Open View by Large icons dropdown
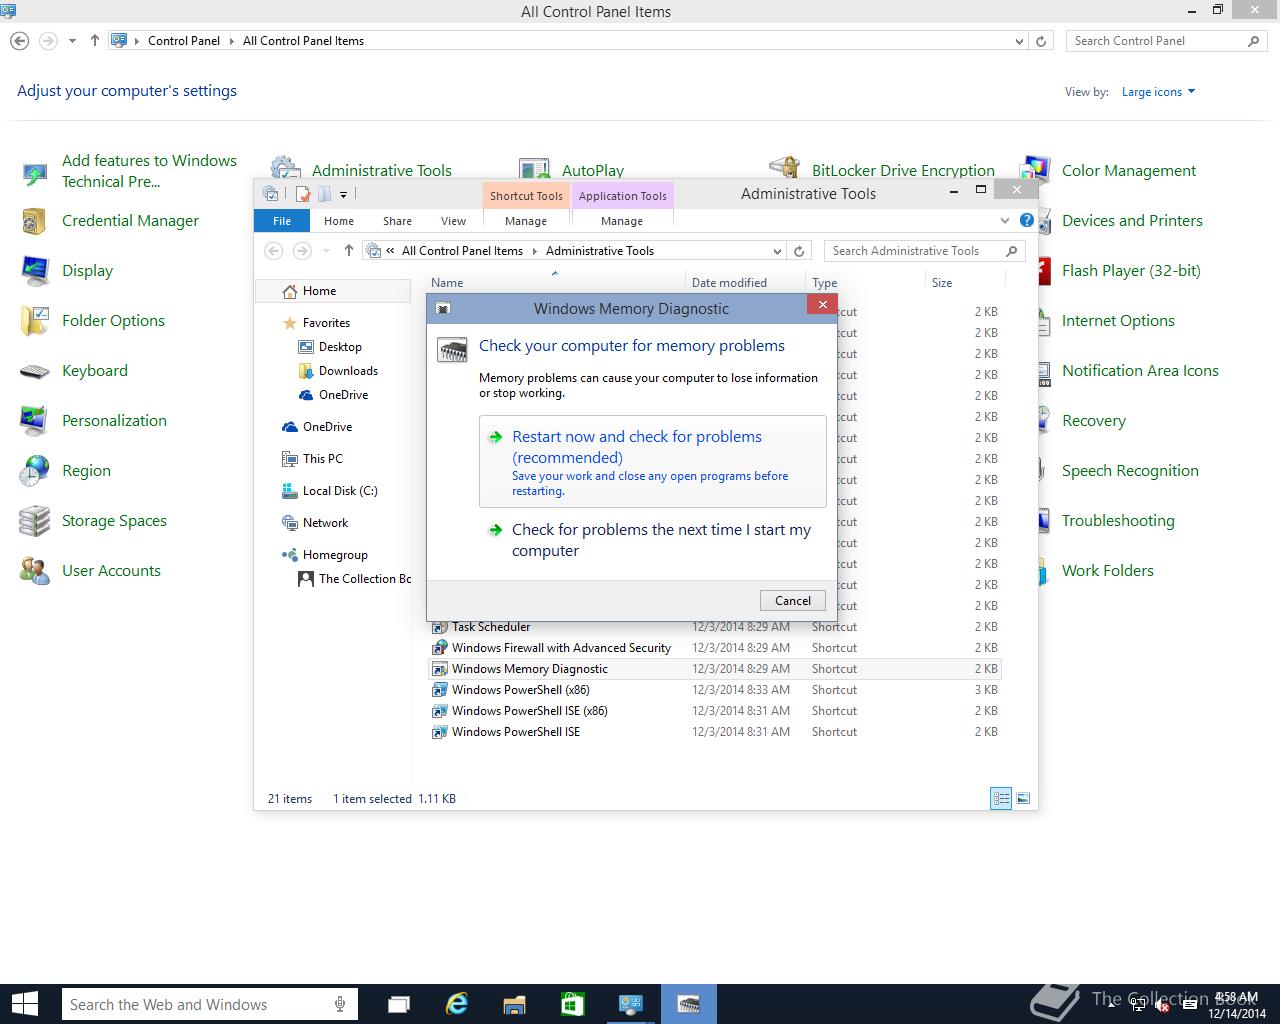This screenshot has height=1024, width=1280. pos(1158,92)
